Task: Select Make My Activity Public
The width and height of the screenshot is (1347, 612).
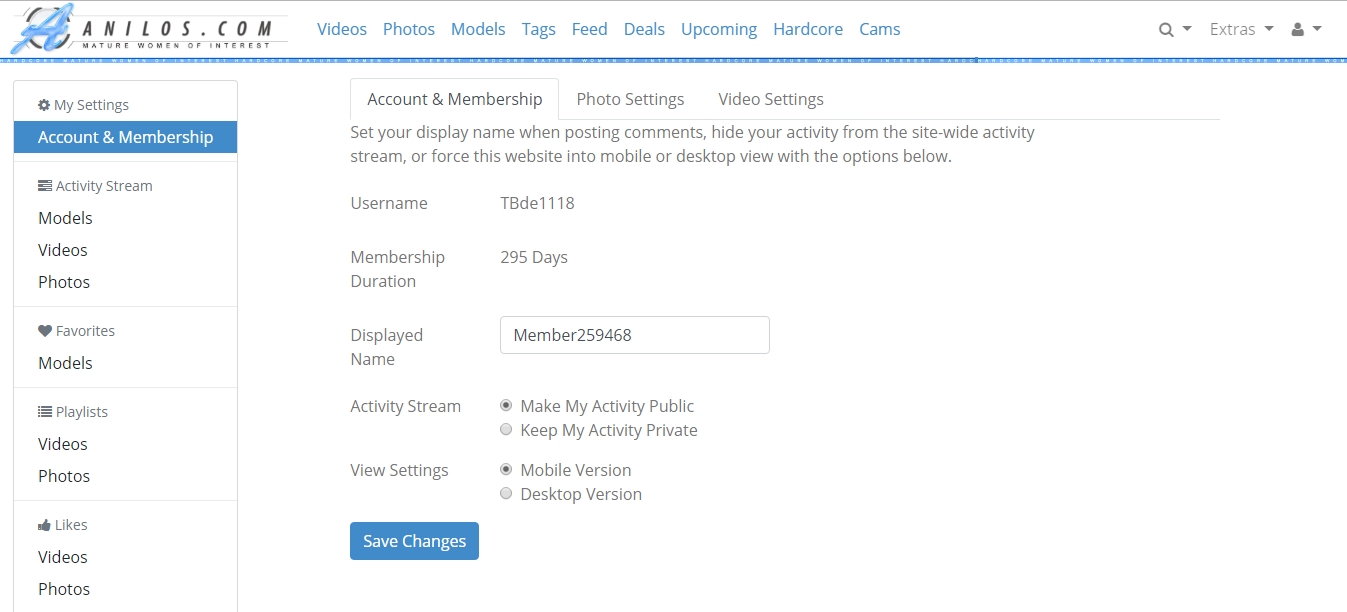Action: pyautogui.click(x=506, y=406)
